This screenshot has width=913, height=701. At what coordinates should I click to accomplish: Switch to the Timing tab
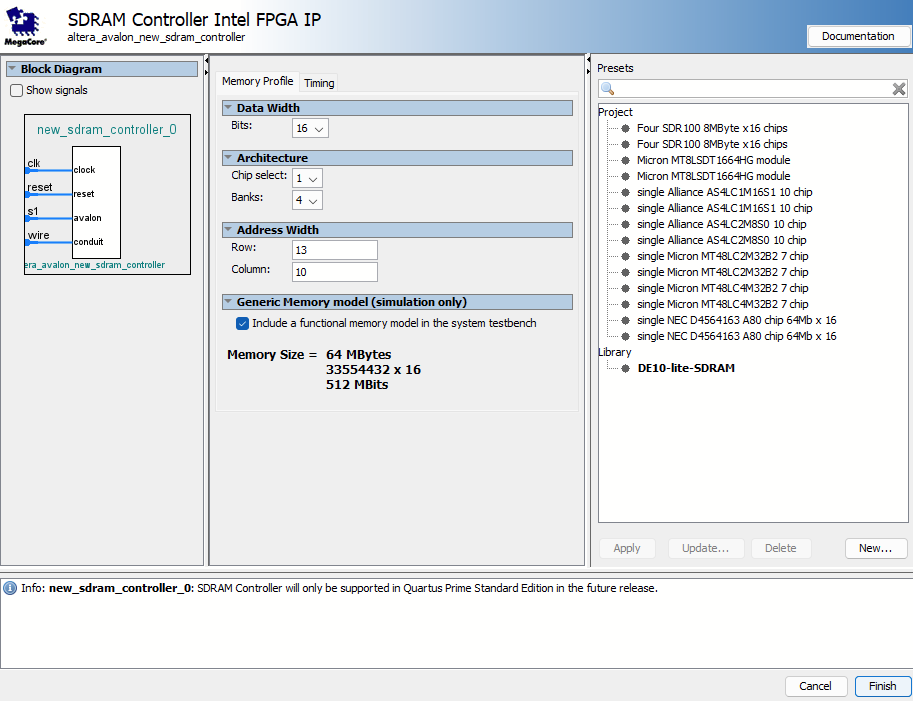tap(318, 83)
